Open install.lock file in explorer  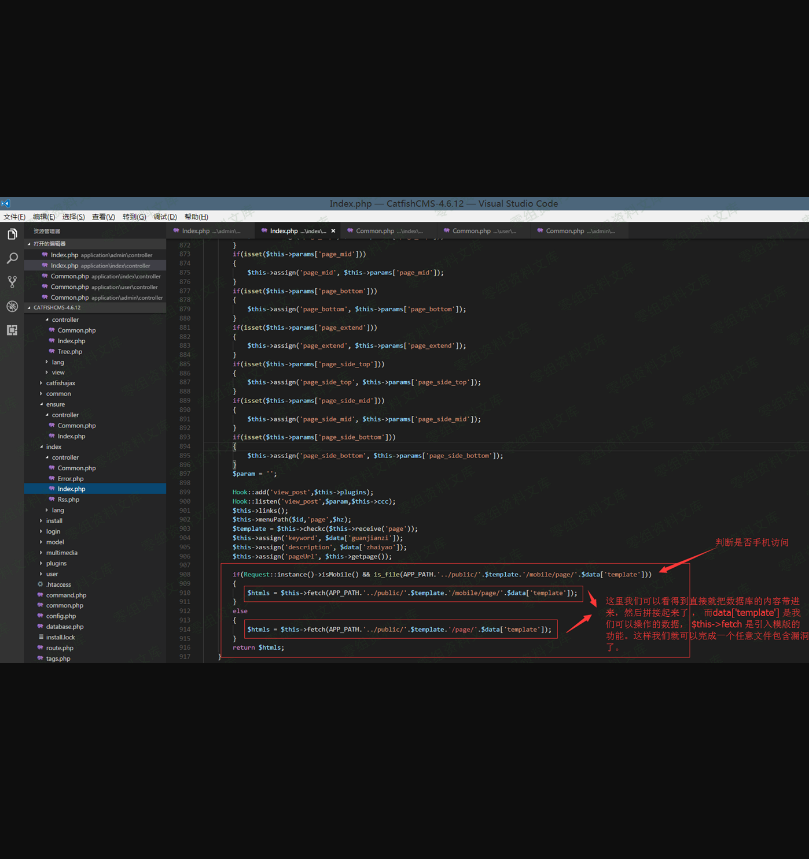(60, 637)
